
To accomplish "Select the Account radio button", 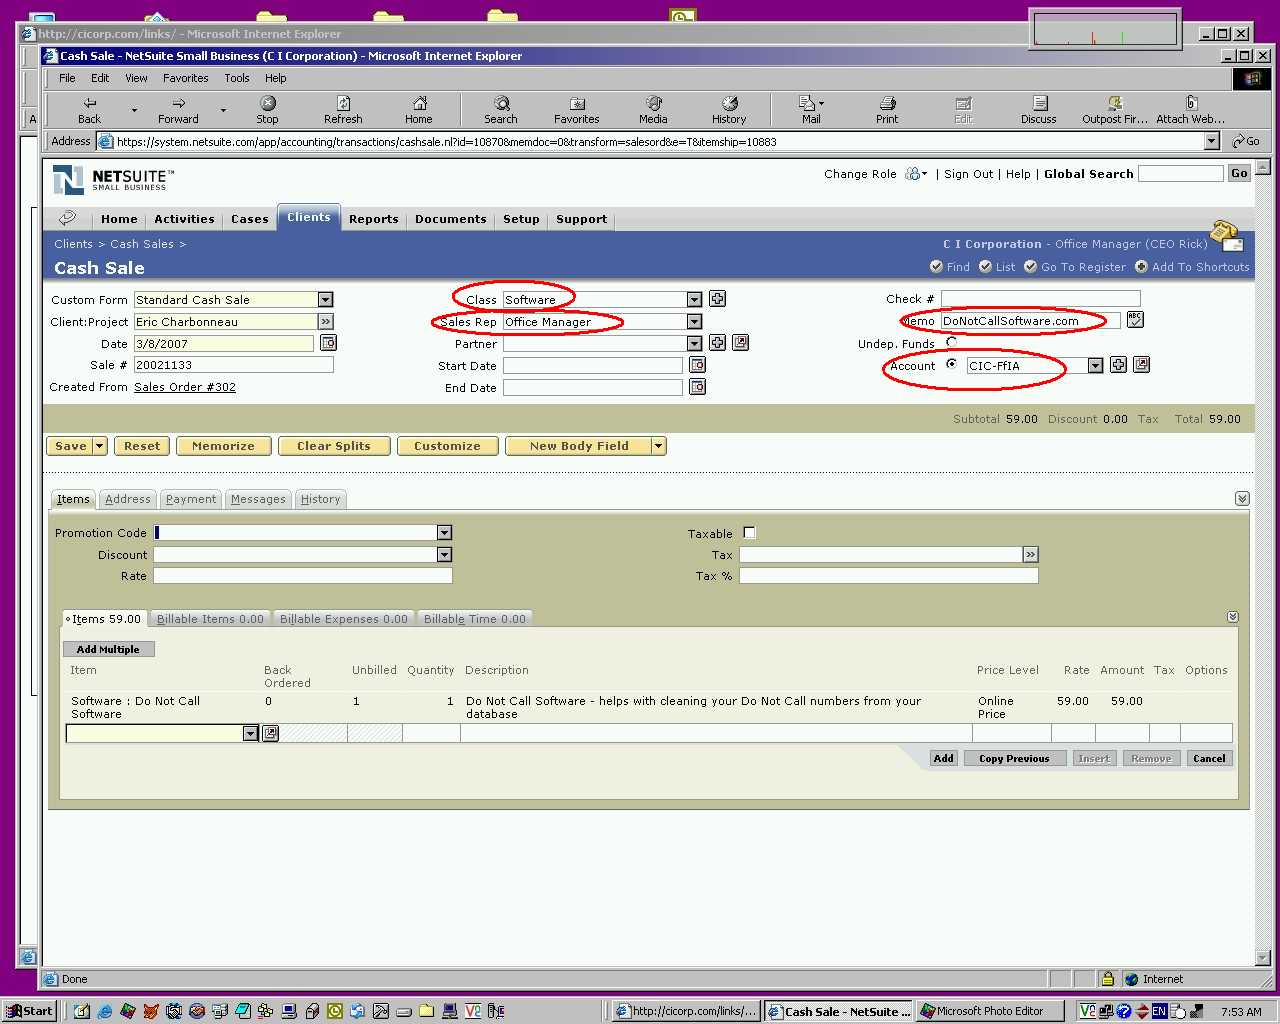I will click(x=951, y=364).
